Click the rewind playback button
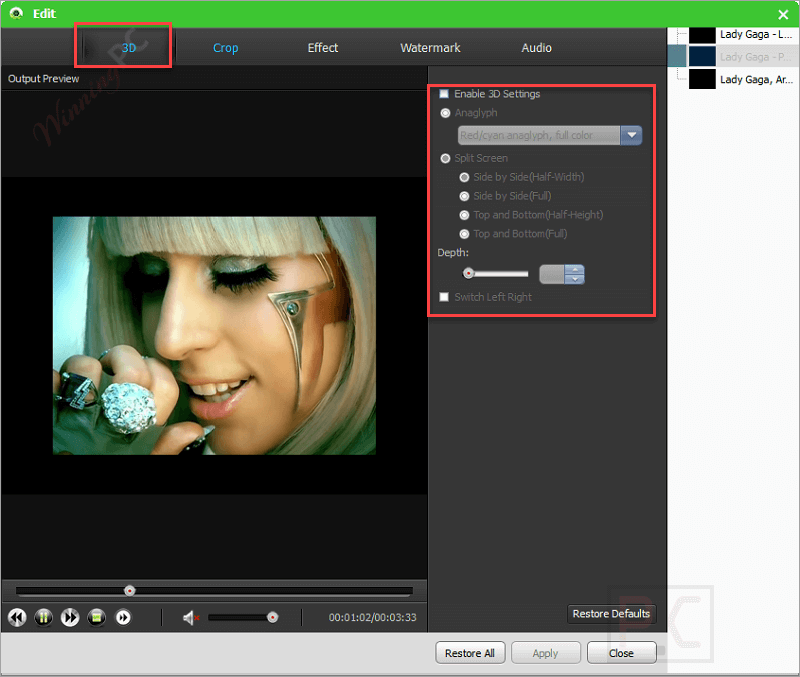The width and height of the screenshot is (800, 677). (17, 617)
